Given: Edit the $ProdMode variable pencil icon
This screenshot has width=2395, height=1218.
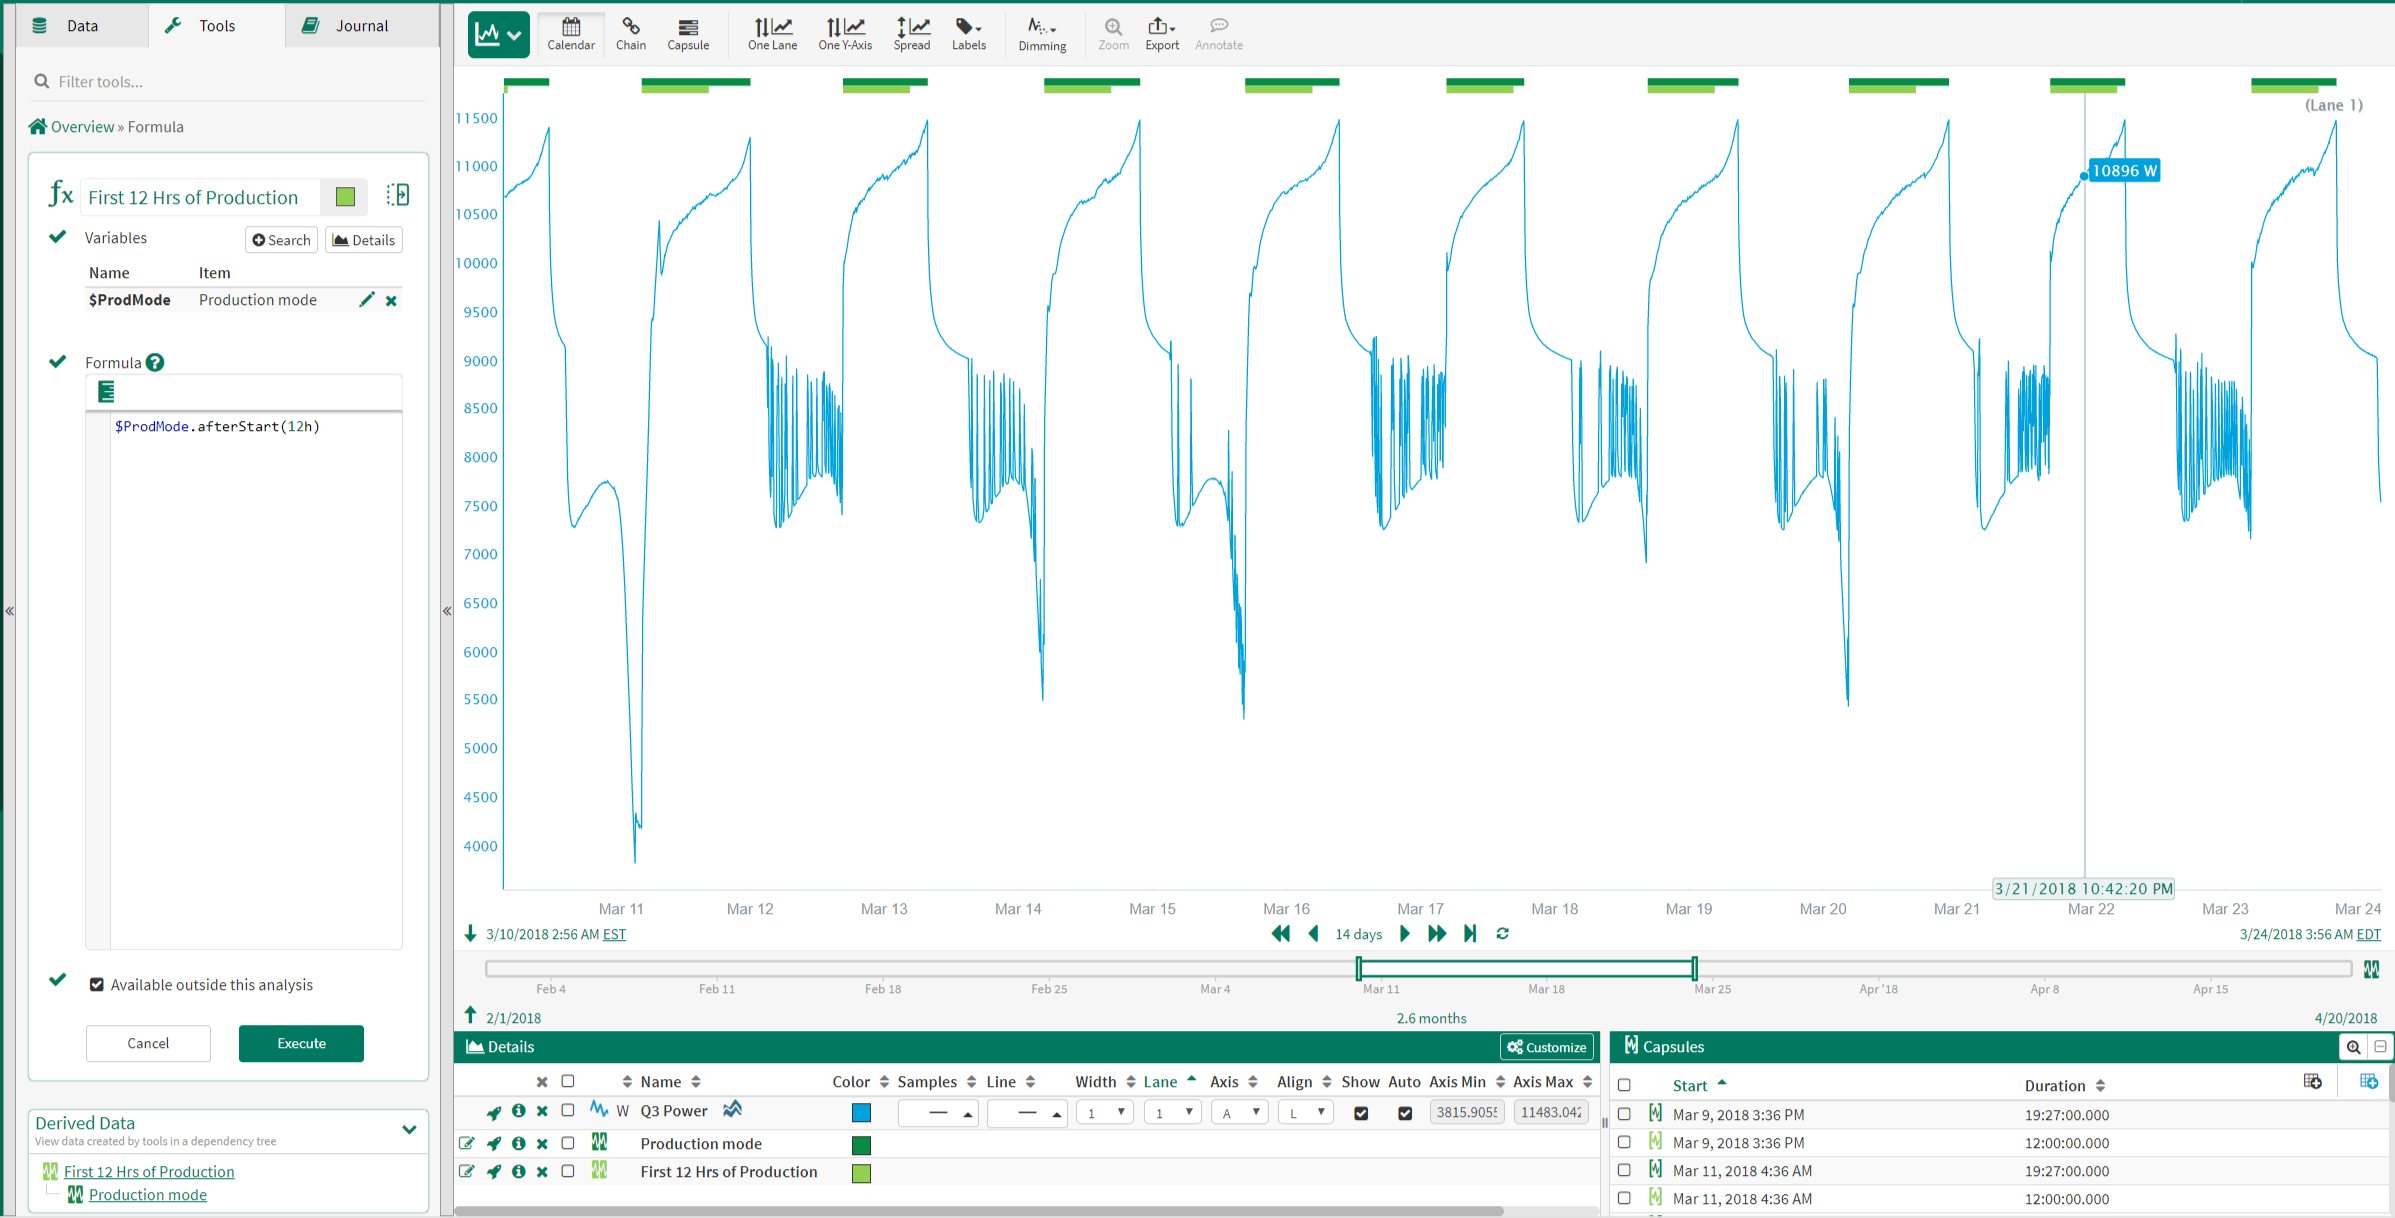Looking at the screenshot, I should [366, 300].
